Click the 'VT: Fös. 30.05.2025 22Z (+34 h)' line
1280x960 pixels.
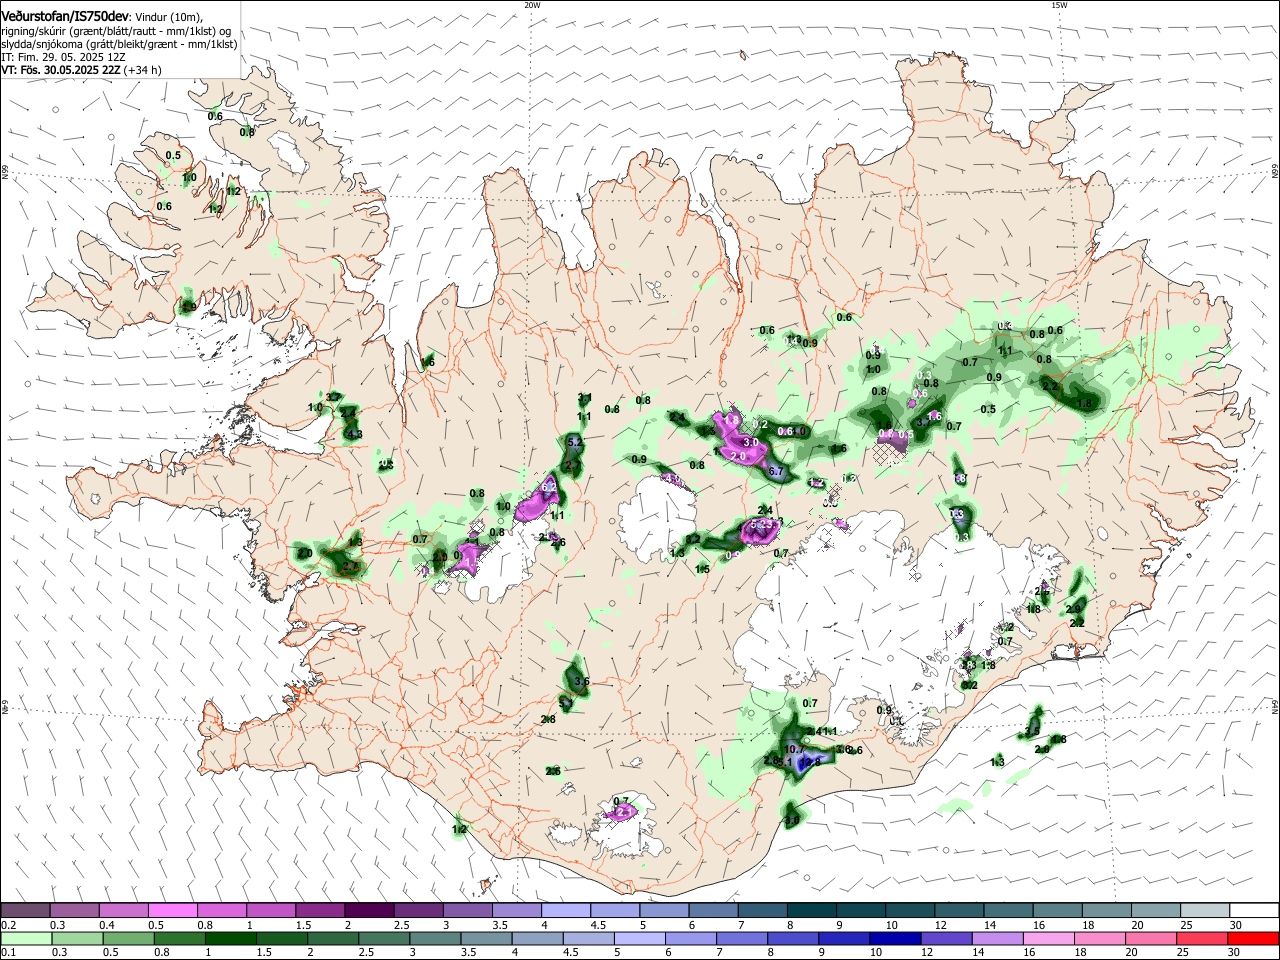[x=81, y=70]
